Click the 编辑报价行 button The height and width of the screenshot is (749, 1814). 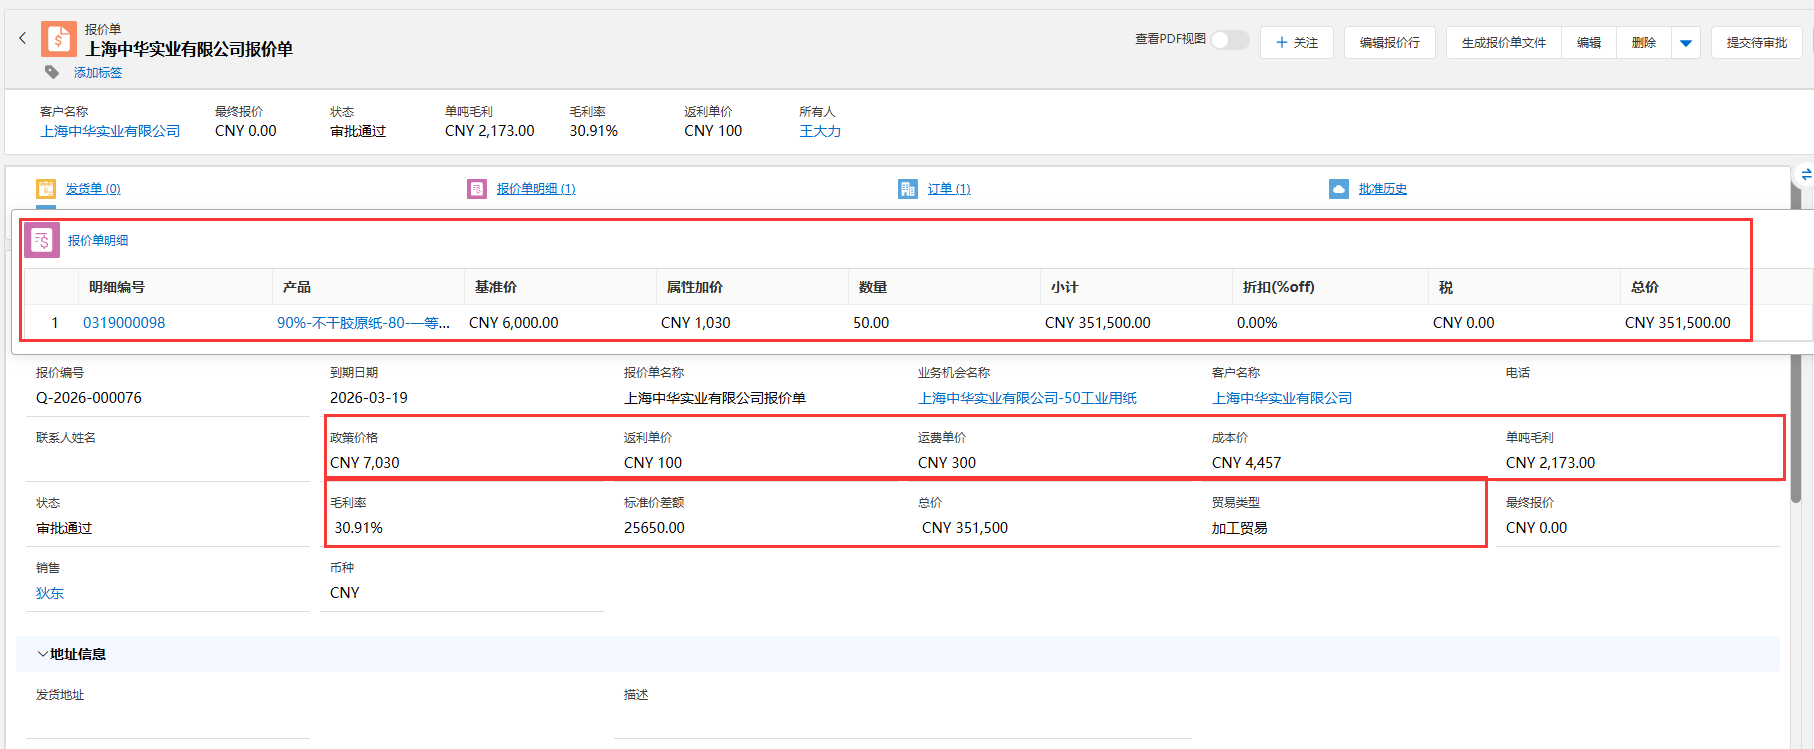coord(1389,43)
